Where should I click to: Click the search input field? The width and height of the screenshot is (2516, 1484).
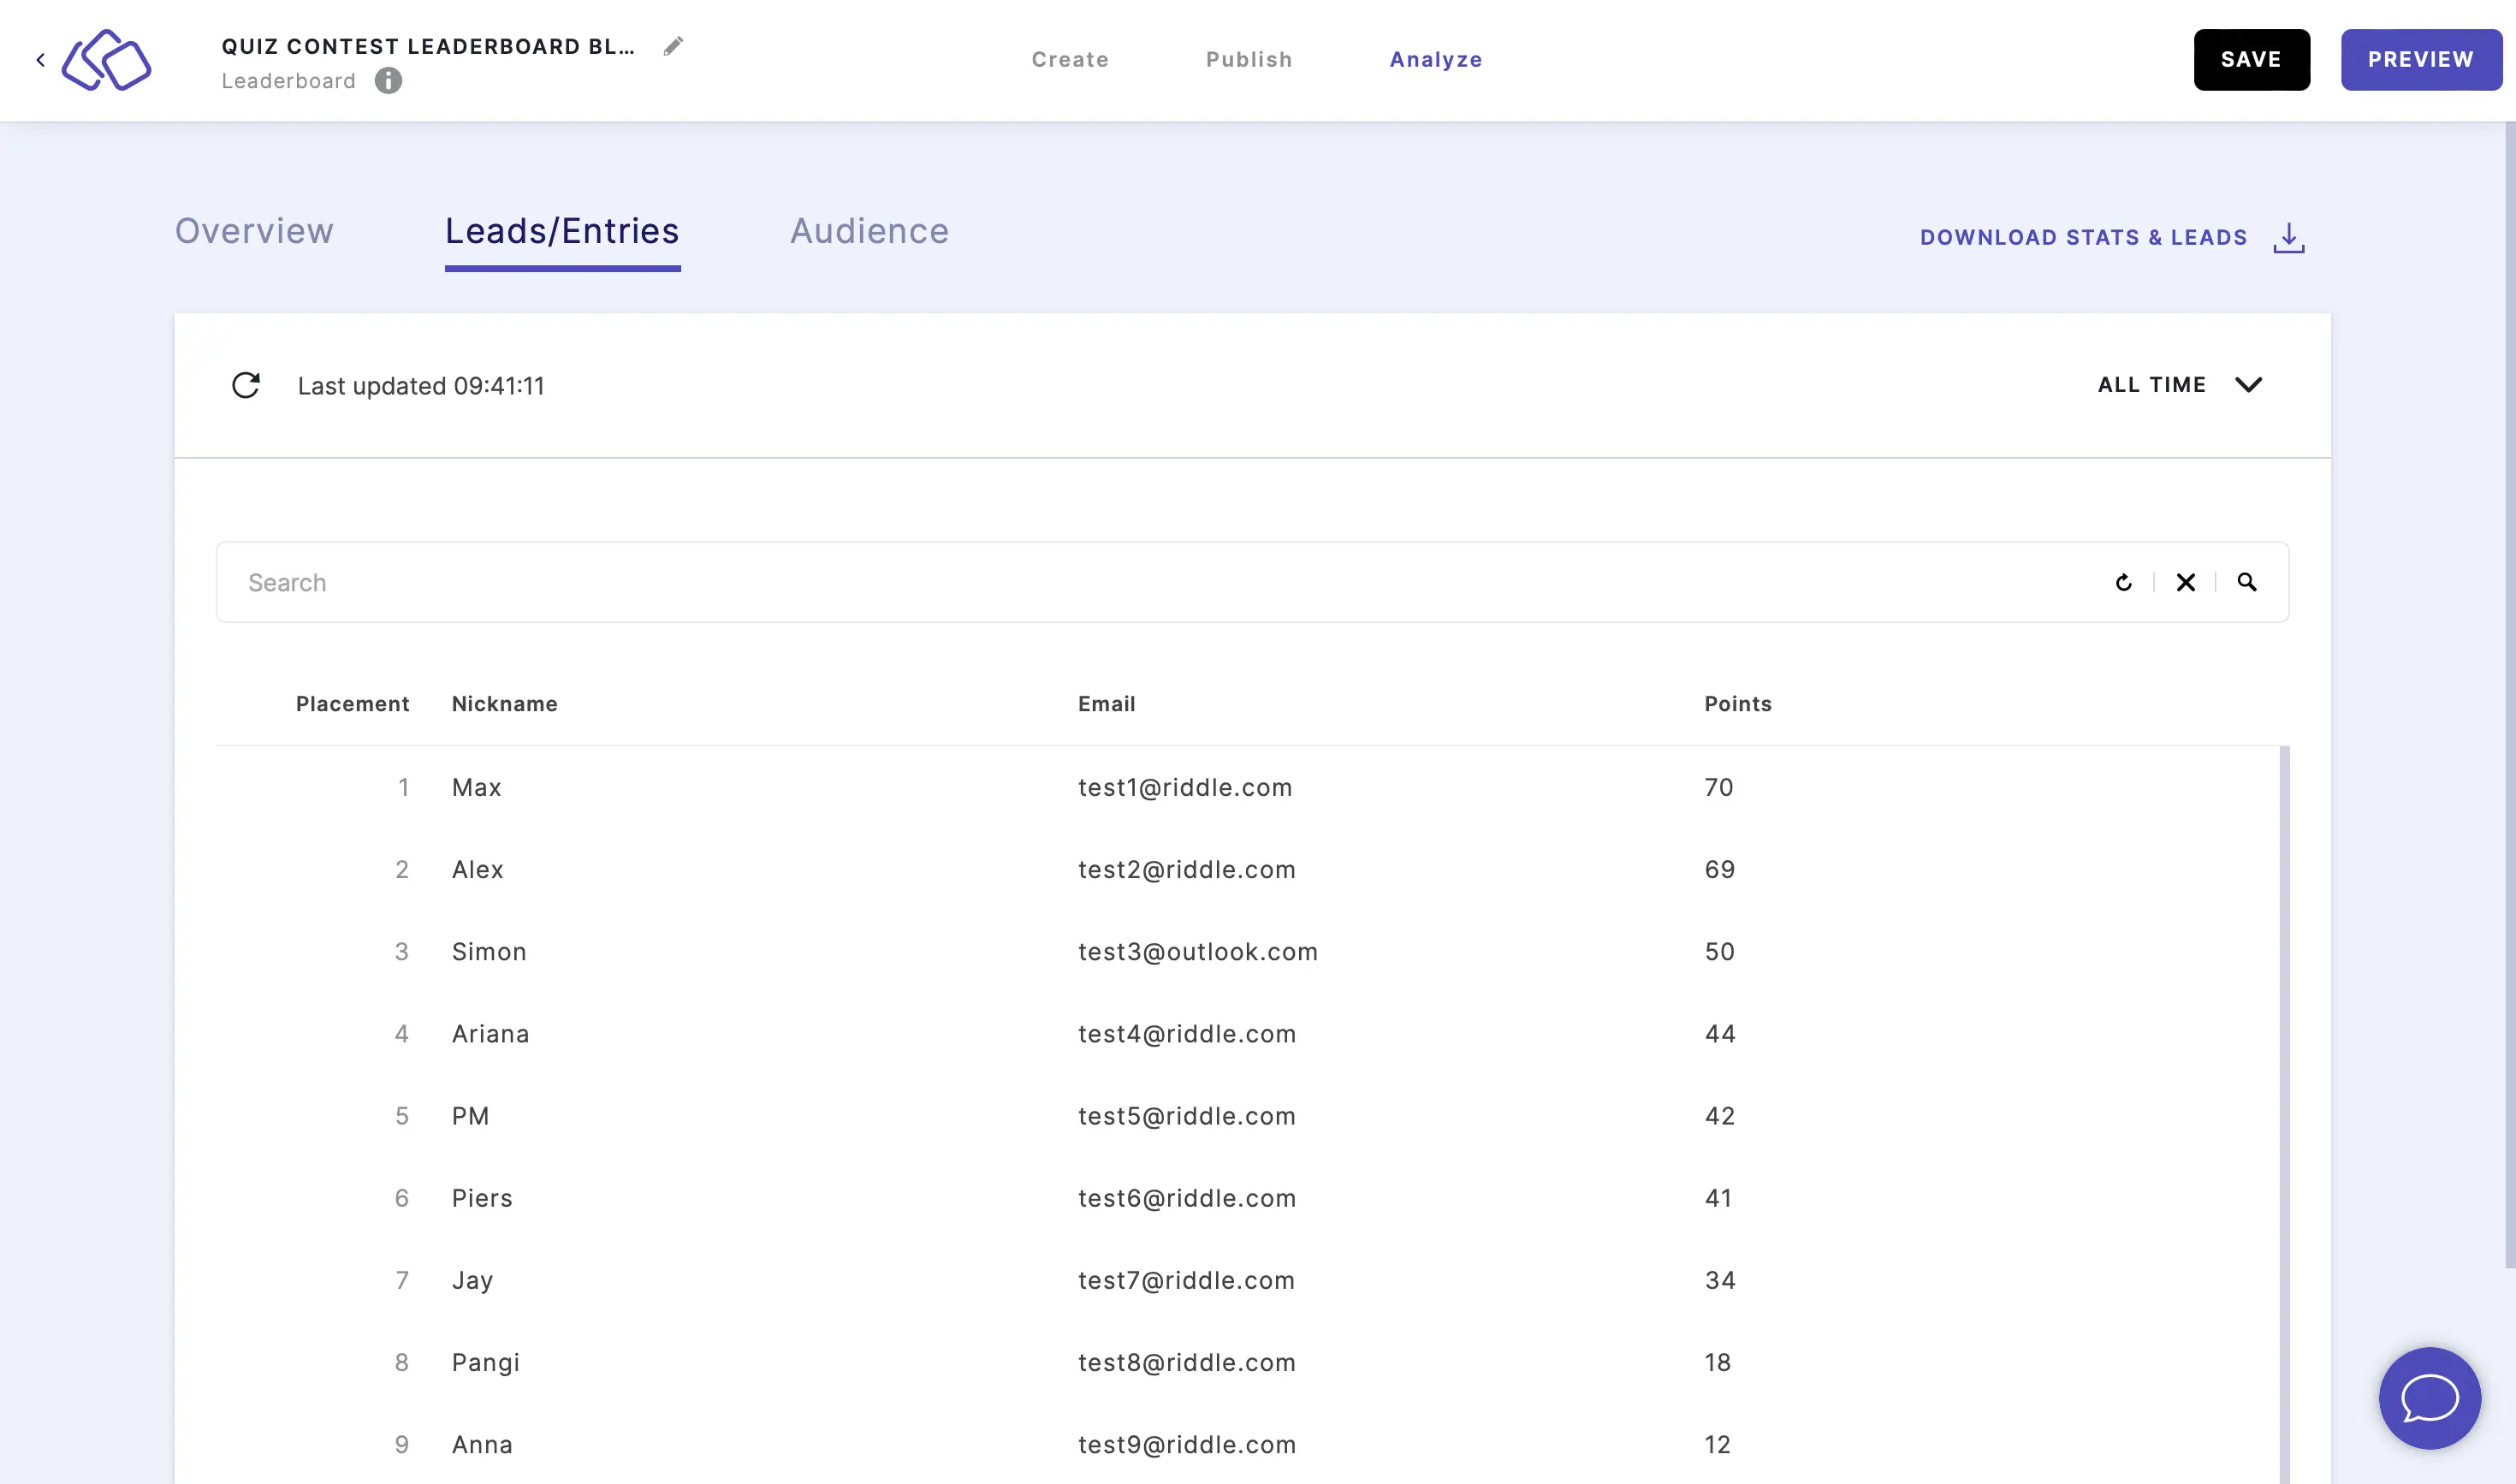[x=1167, y=579]
